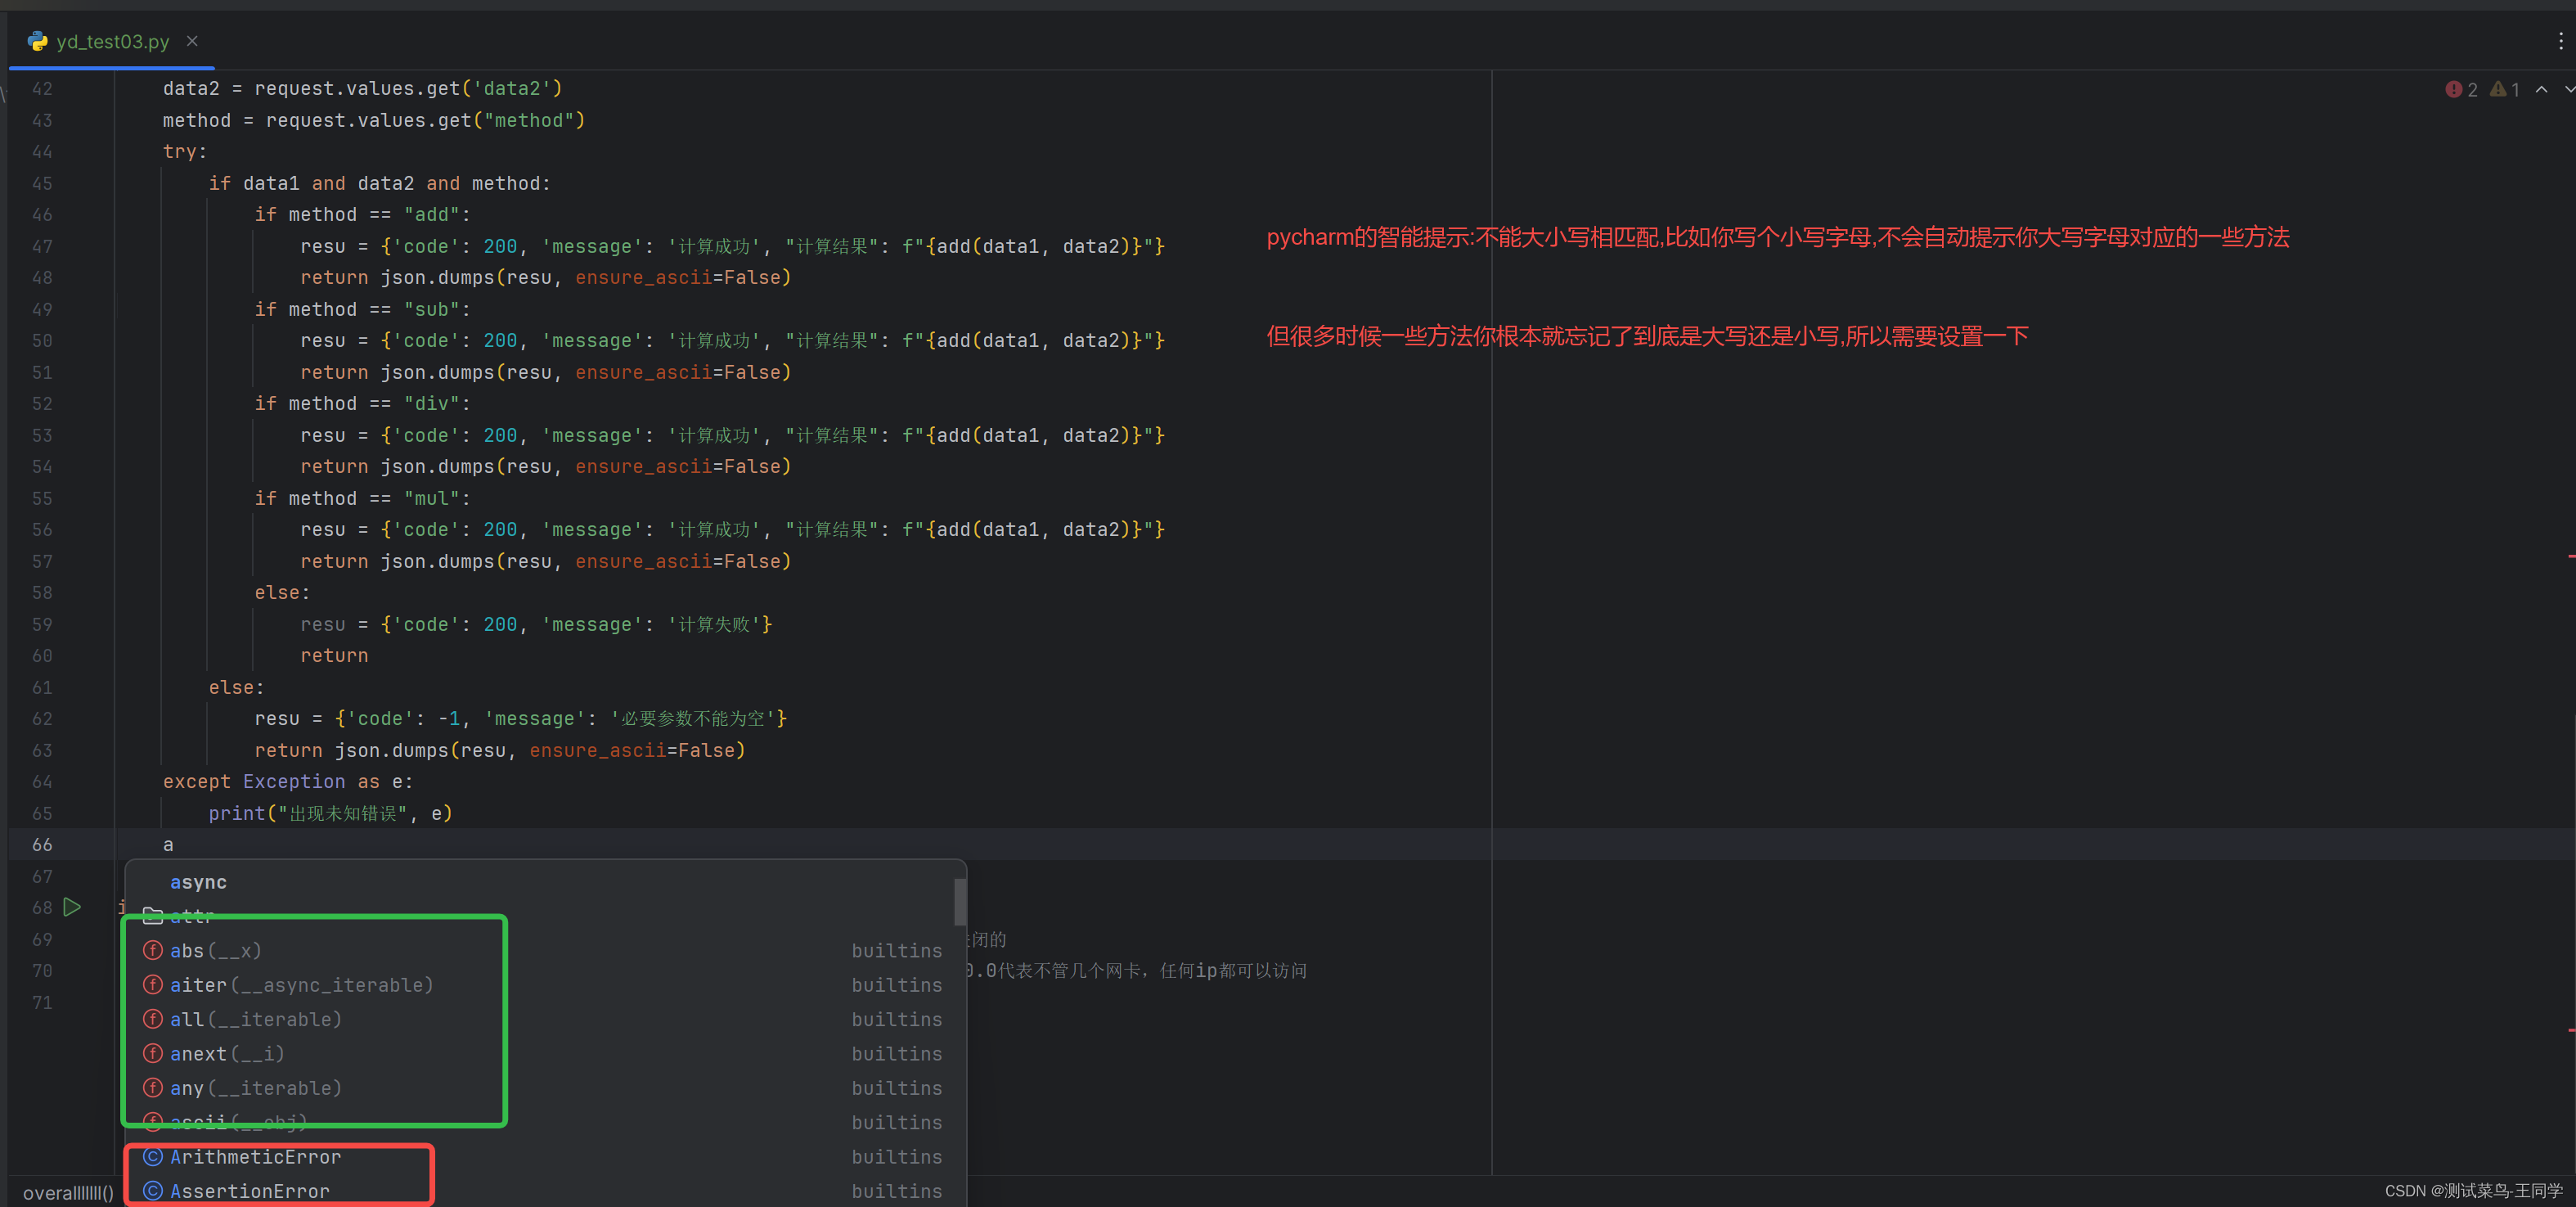Click the function icon beside abs suggestion
Screen dimensions: 2576x1207
[x=153, y=950]
